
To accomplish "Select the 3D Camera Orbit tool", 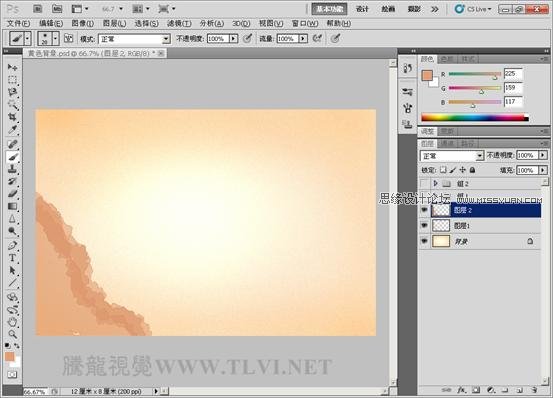I will point(13,310).
